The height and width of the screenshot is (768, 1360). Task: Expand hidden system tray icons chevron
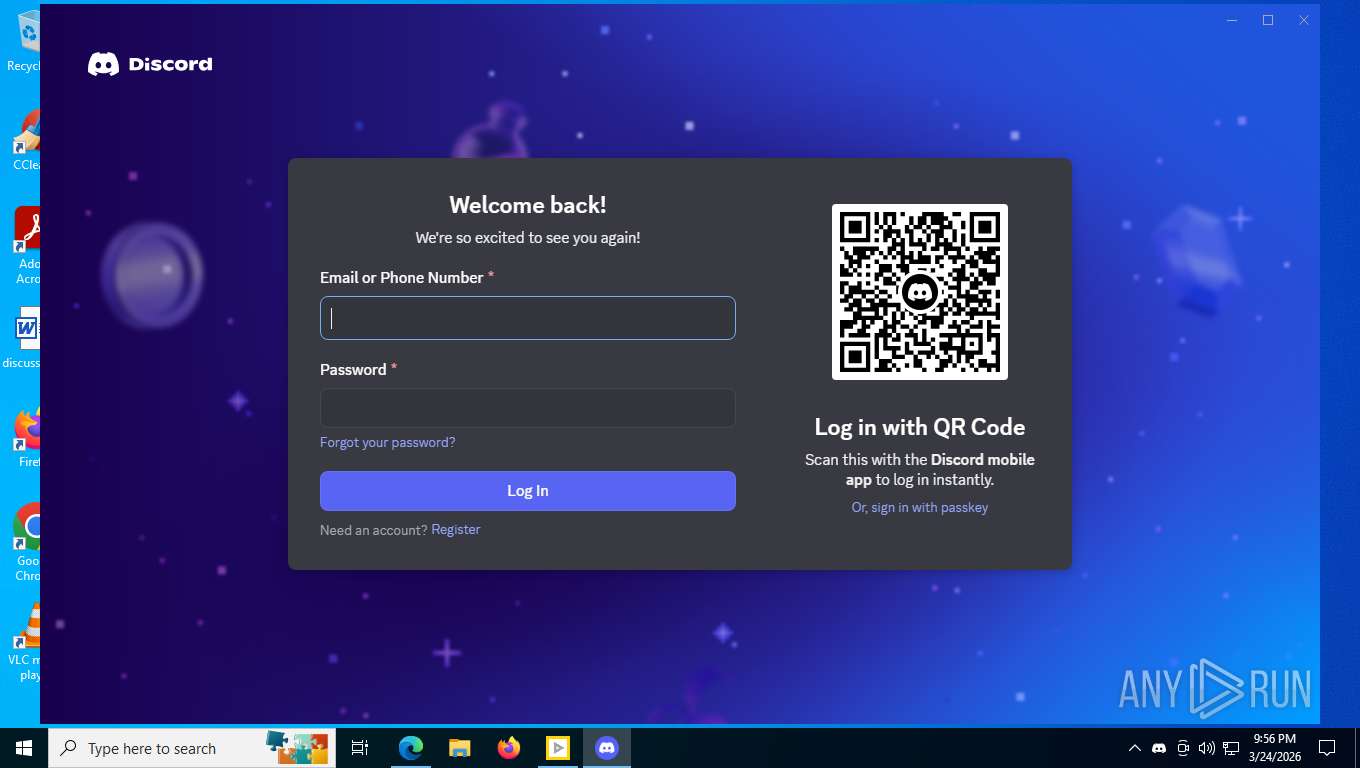click(x=1134, y=748)
